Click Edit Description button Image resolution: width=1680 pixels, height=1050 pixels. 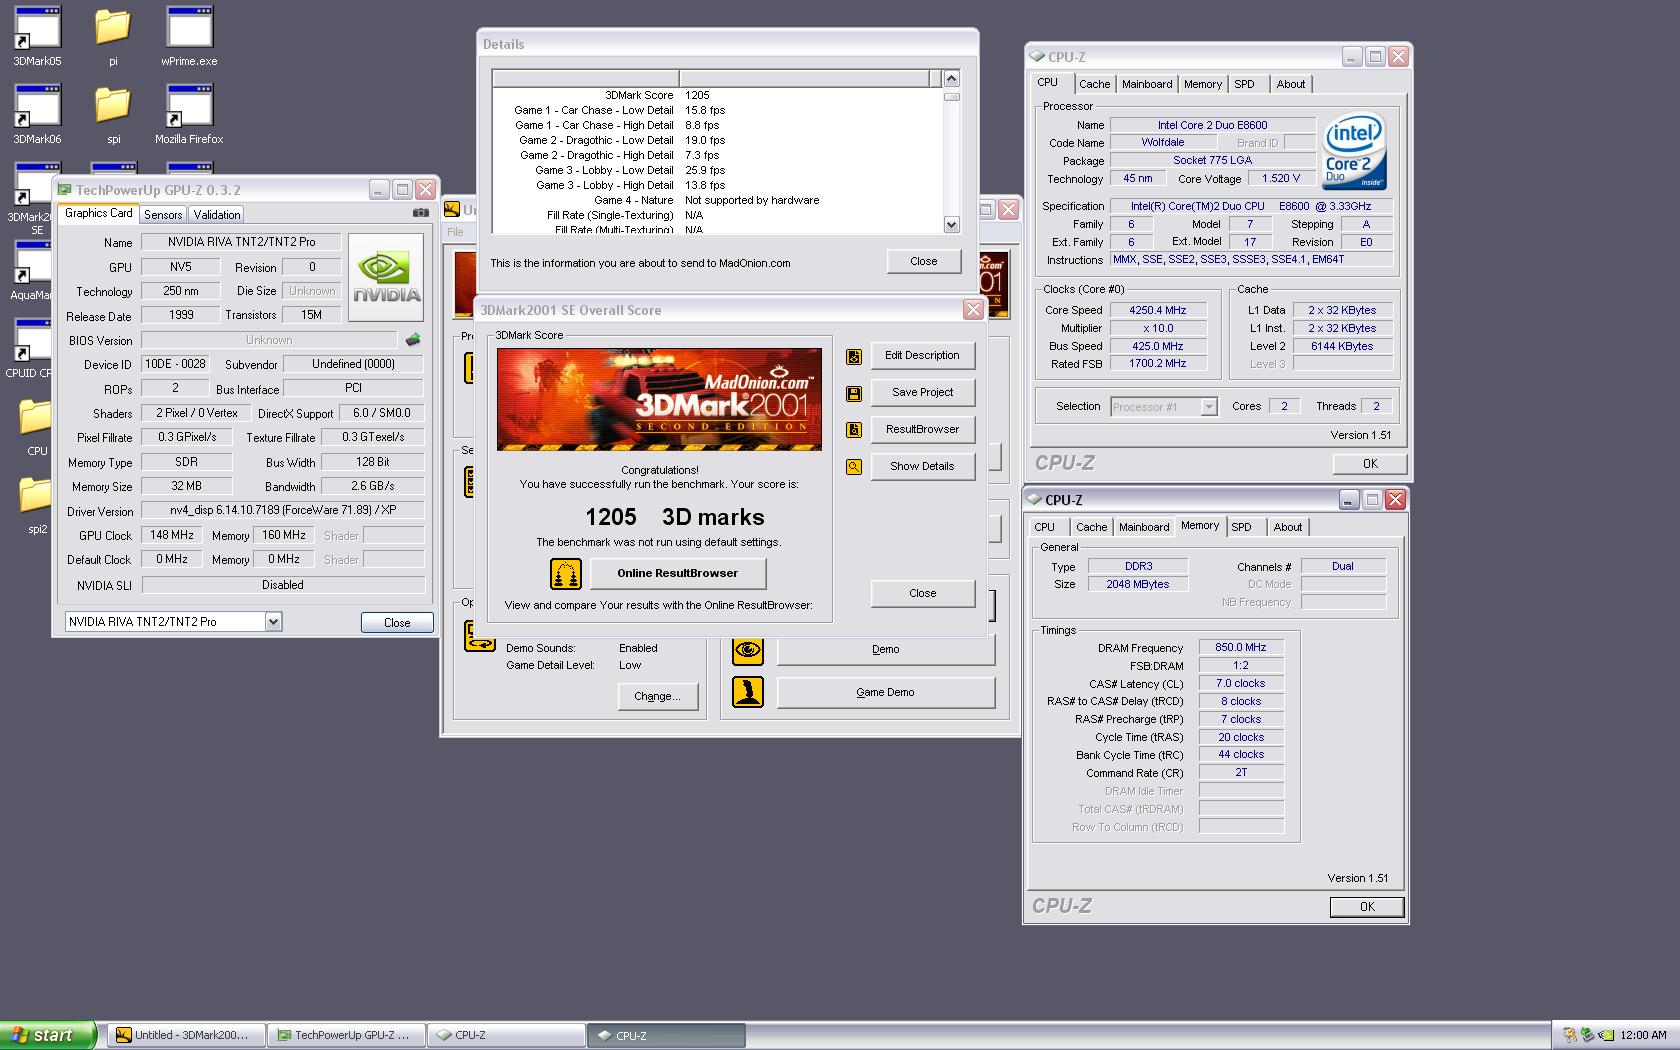tap(922, 355)
